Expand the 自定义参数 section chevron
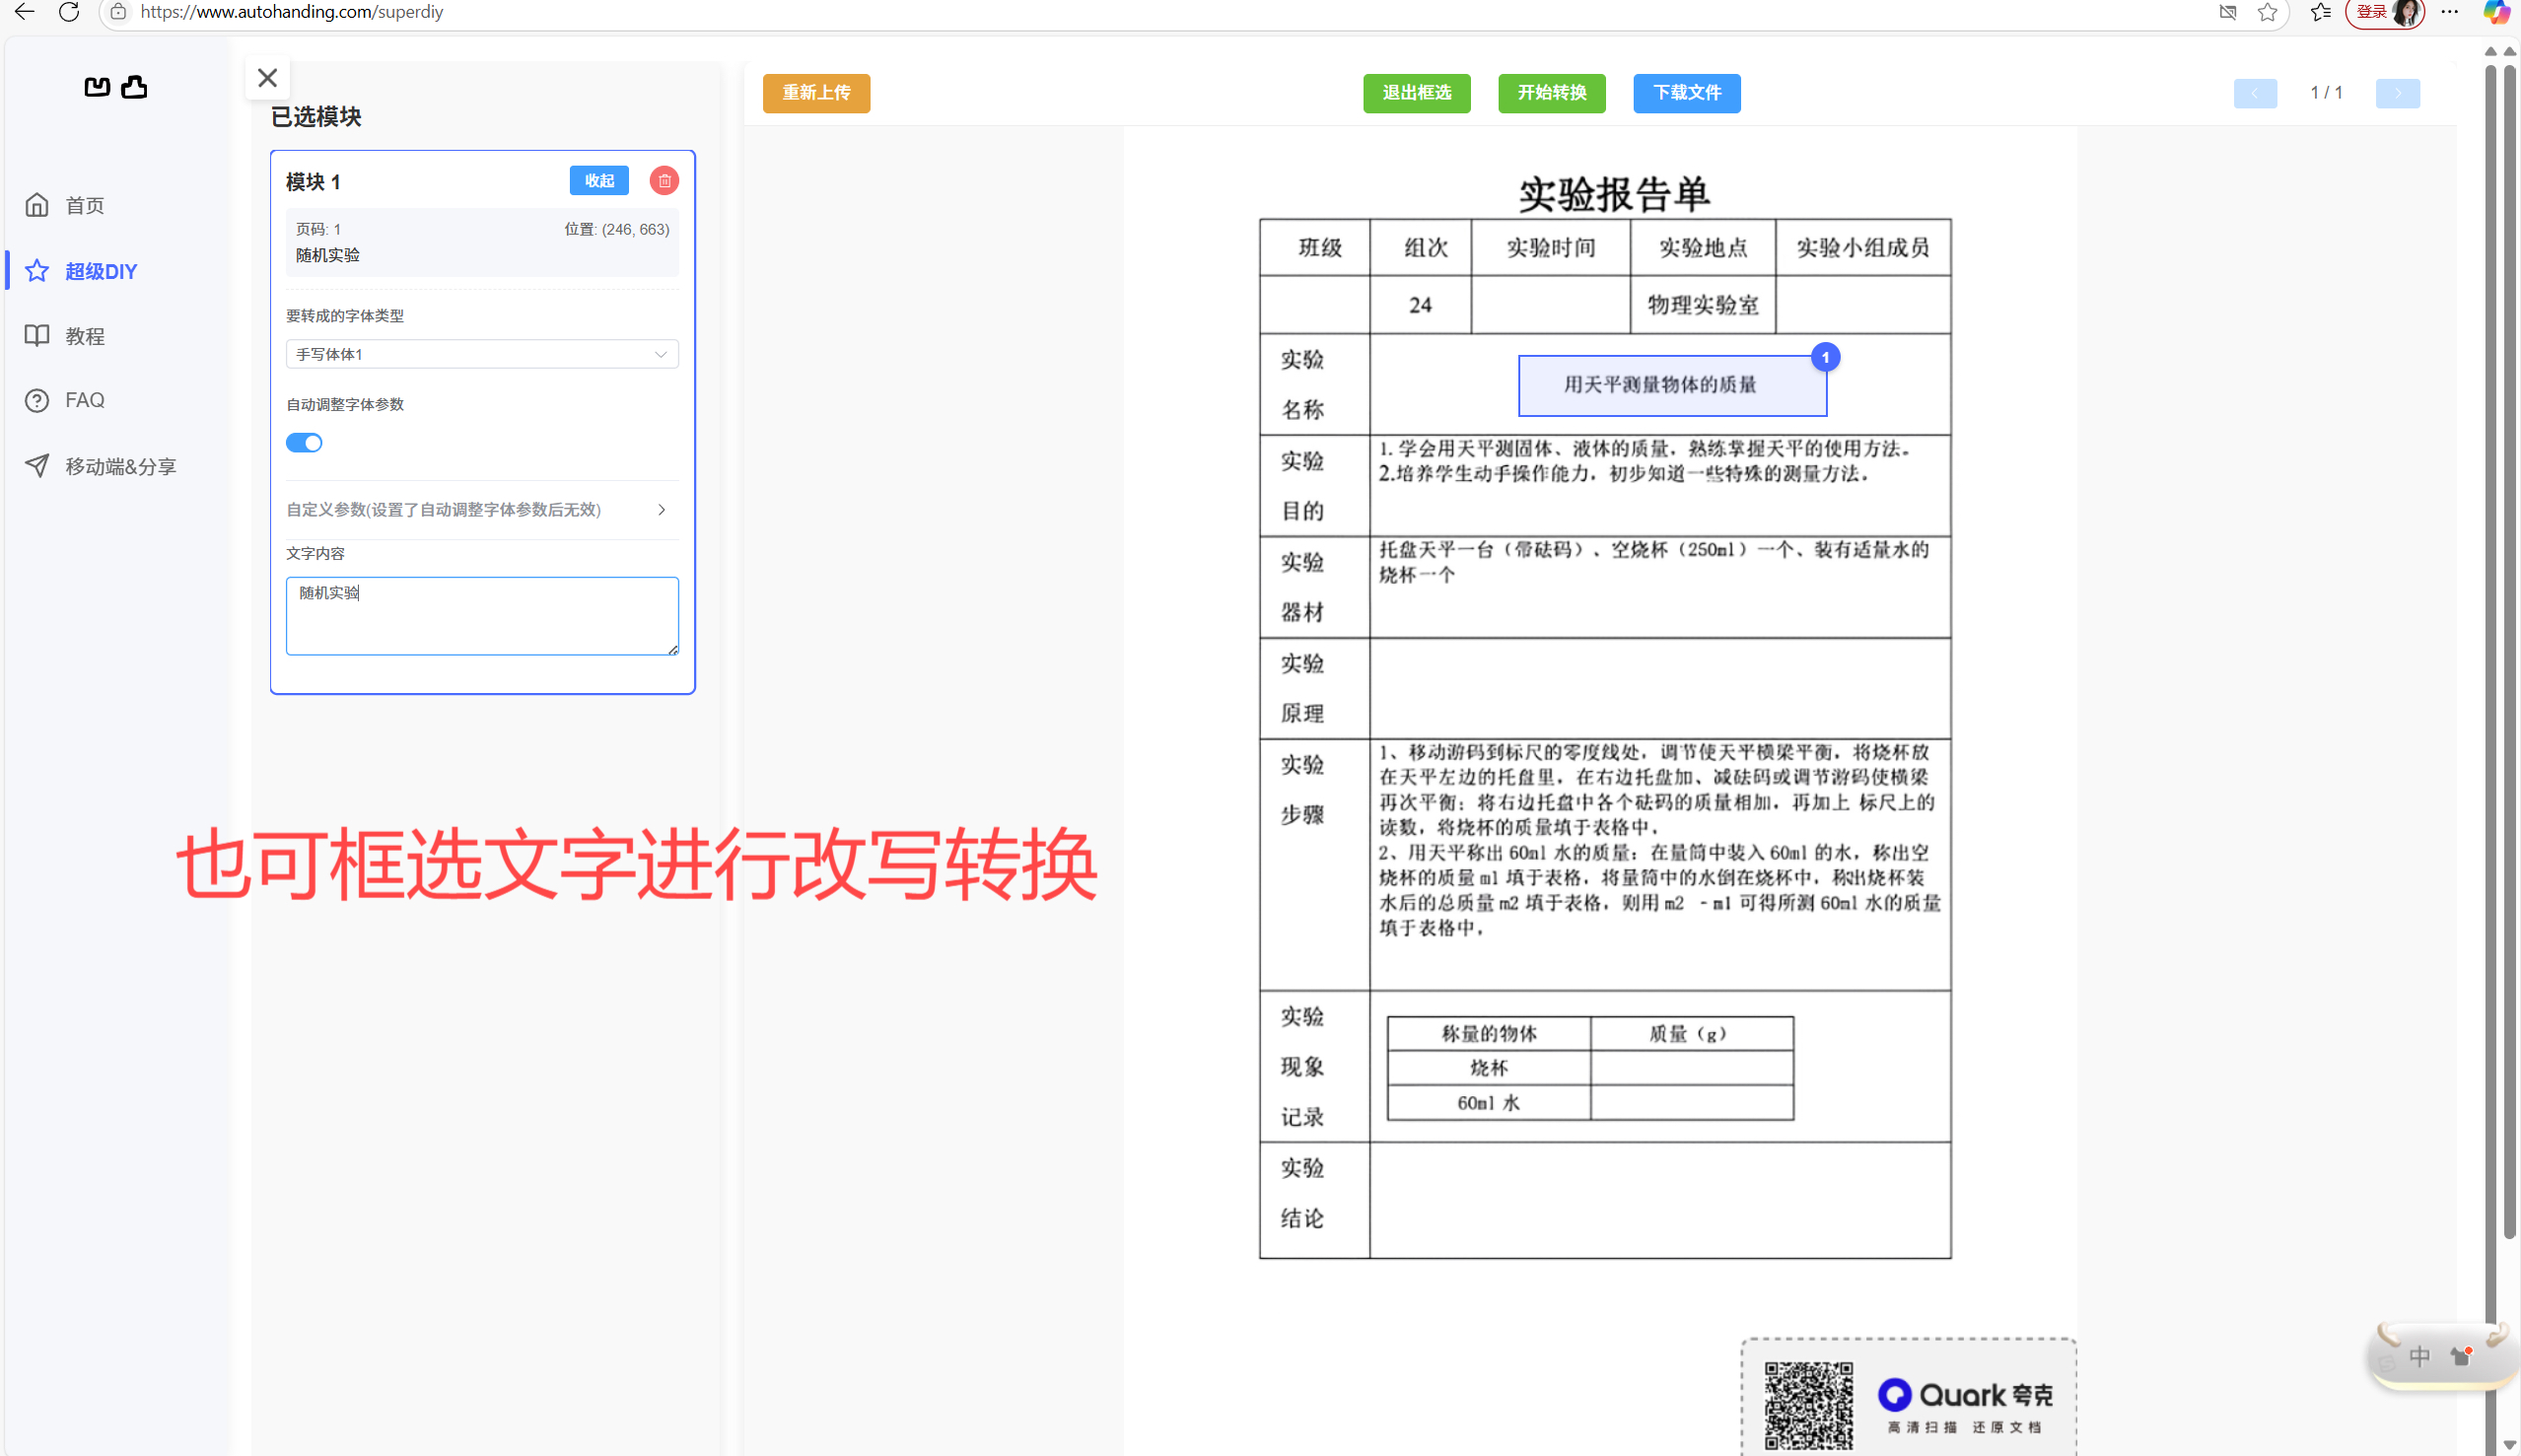Image resolution: width=2521 pixels, height=1456 pixels. point(661,509)
